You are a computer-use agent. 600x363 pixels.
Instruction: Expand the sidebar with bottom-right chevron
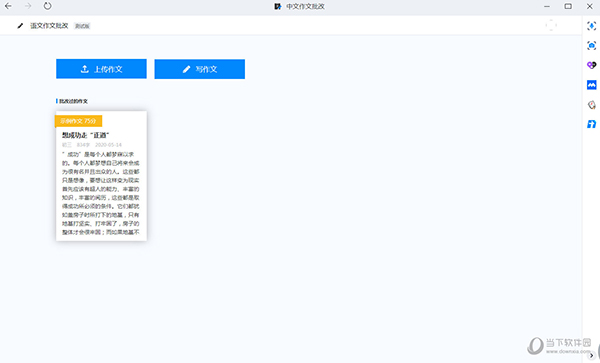tap(592, 355)
